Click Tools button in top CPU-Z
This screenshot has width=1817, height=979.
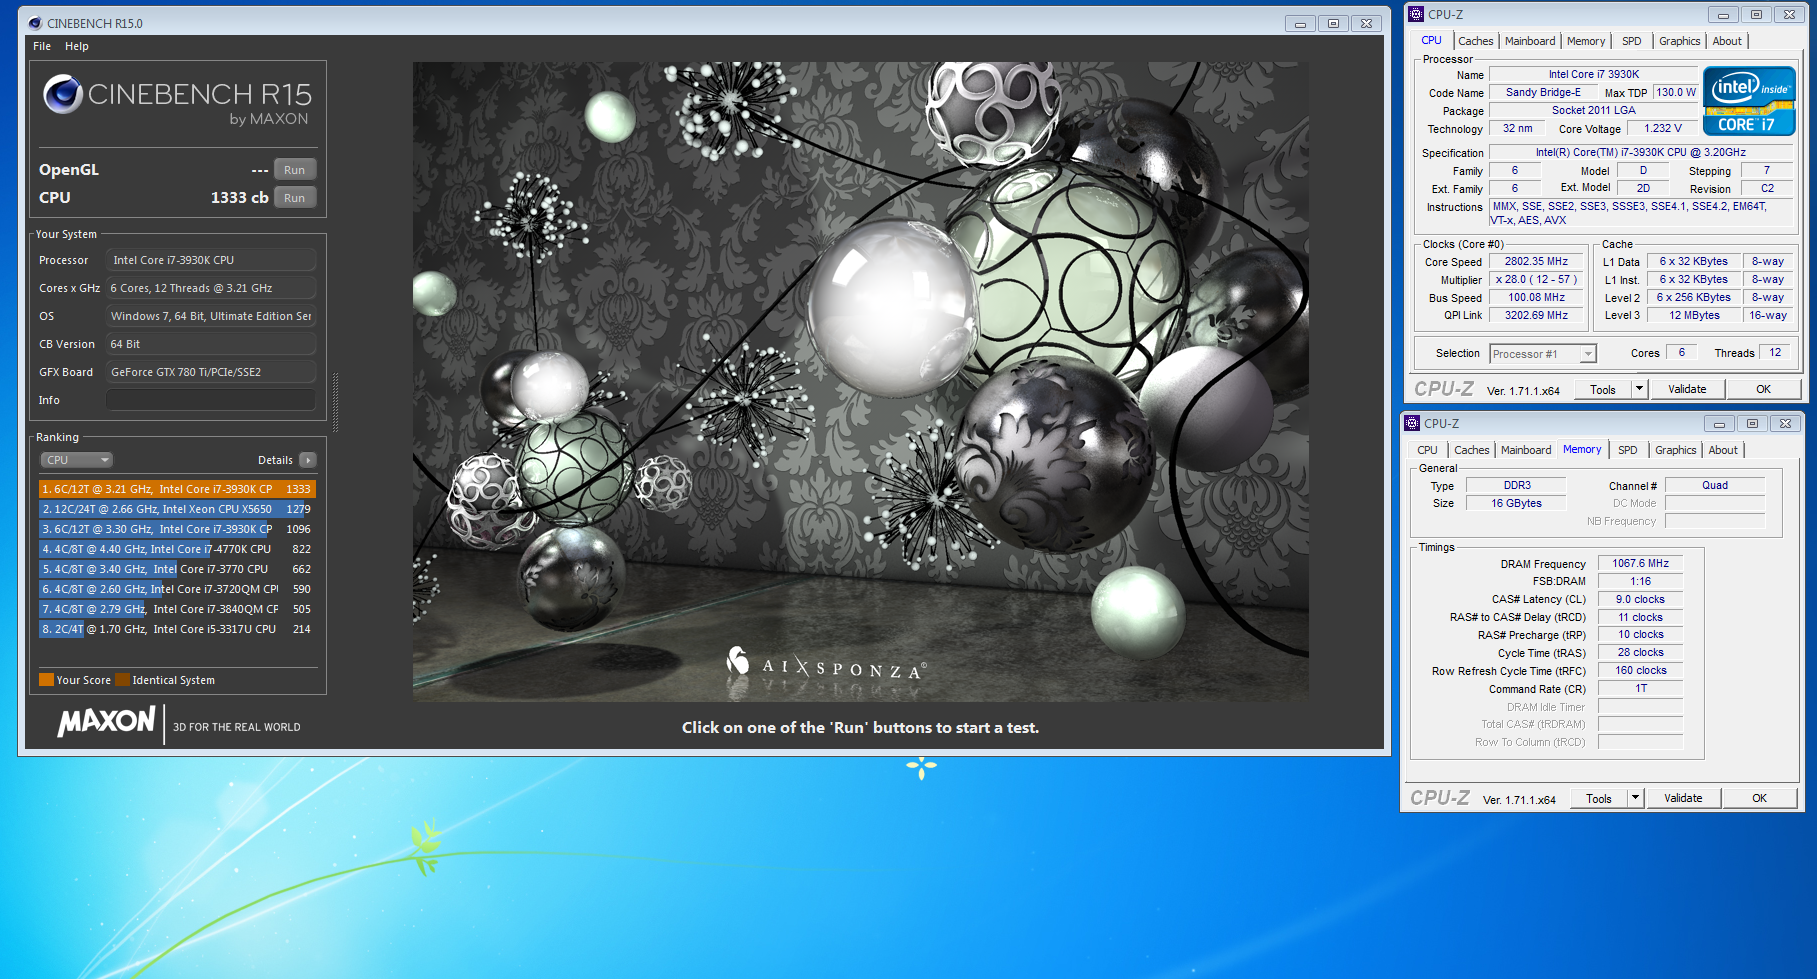1603,389
